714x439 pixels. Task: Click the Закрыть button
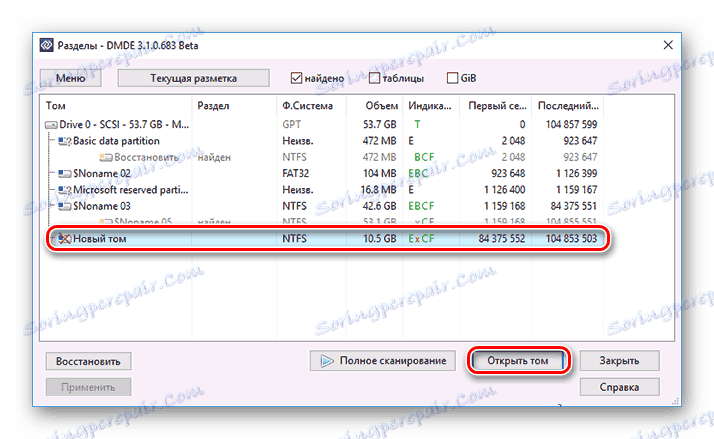pyautogui.click(x=619, y=361)
